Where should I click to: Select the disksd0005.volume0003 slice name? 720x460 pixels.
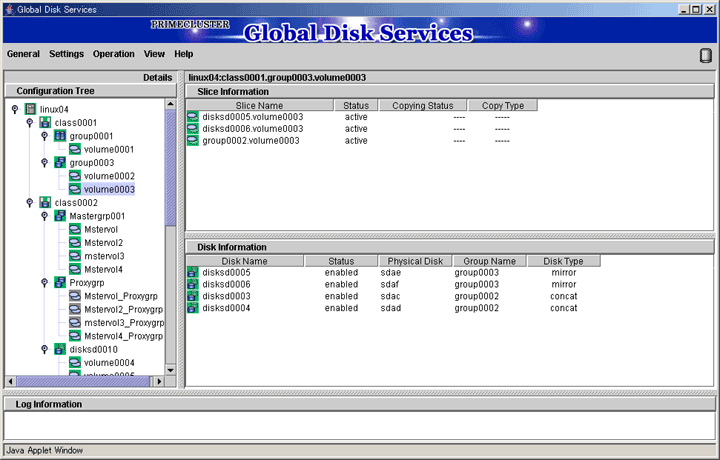click(253, 117)
